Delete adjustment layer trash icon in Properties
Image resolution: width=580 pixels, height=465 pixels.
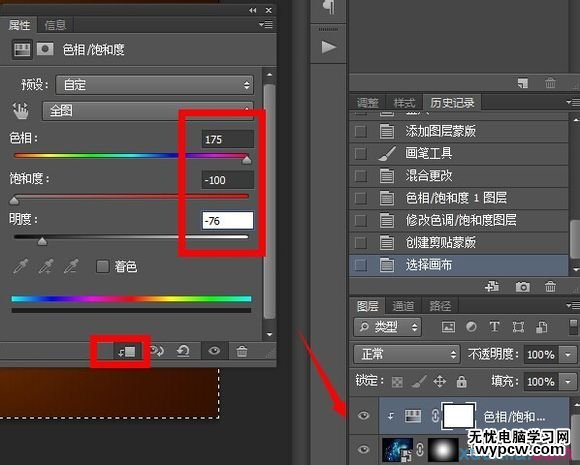(x=242, y=351)
